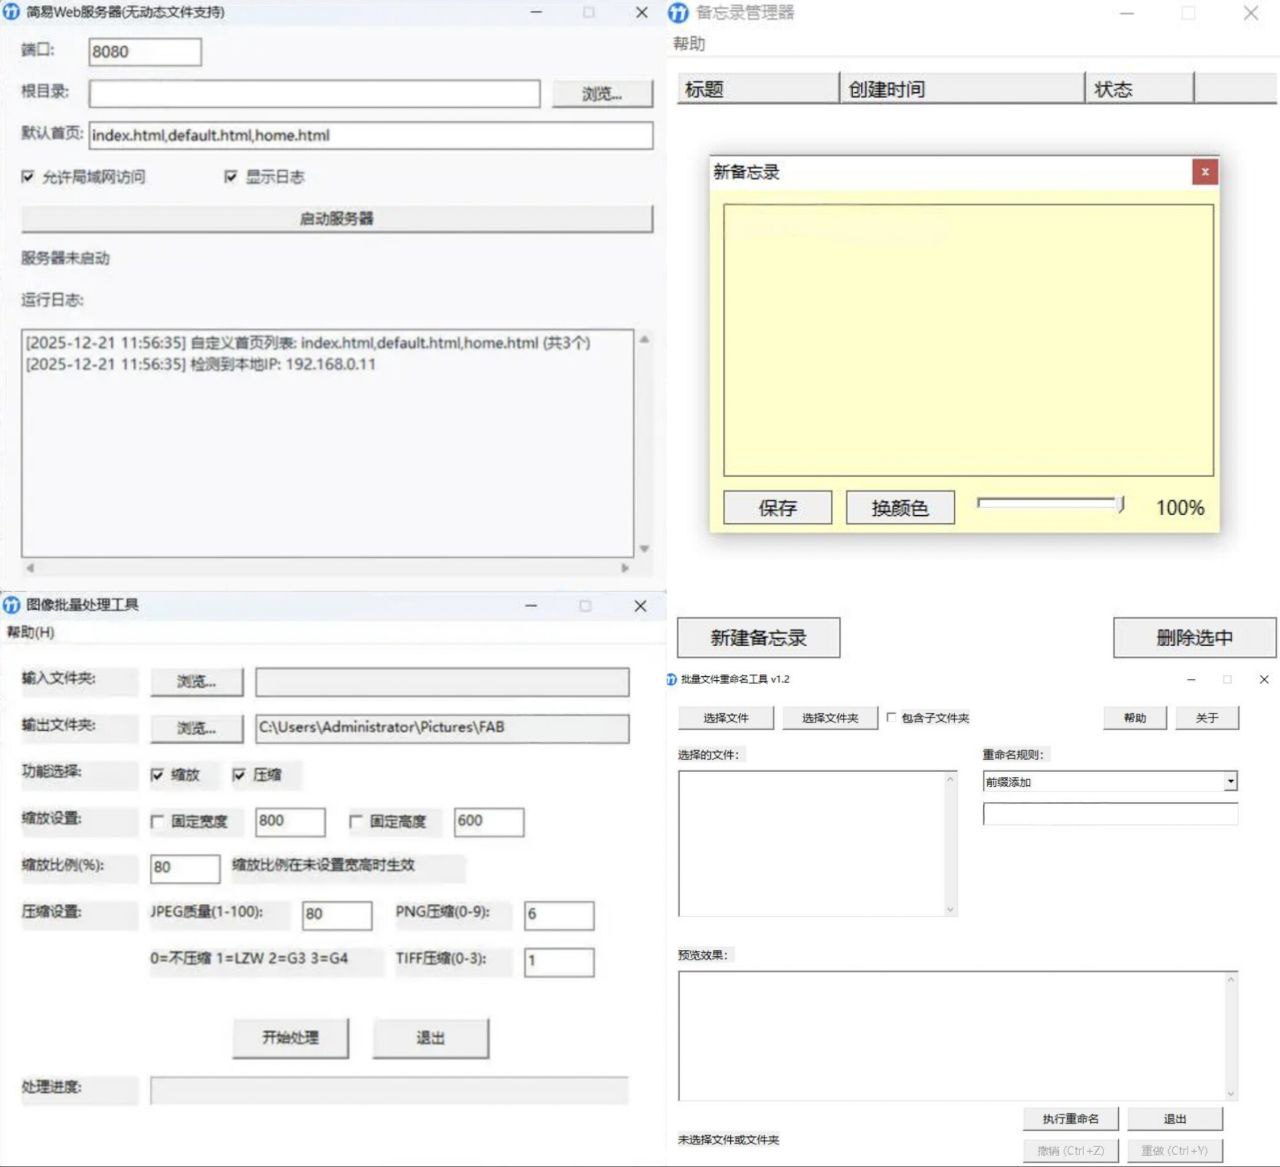Click the run log's scroll-down arrow
The width and height of the screenshot is (1280, 1167).
pos(644,548)
